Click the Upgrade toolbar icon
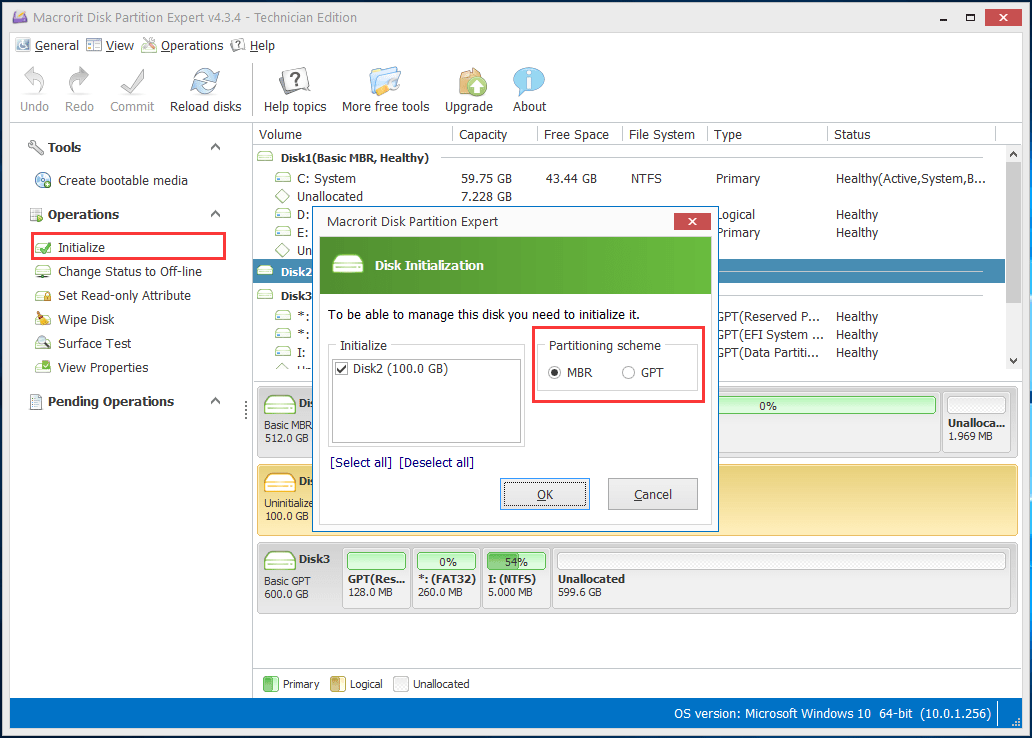 [468, 89]
